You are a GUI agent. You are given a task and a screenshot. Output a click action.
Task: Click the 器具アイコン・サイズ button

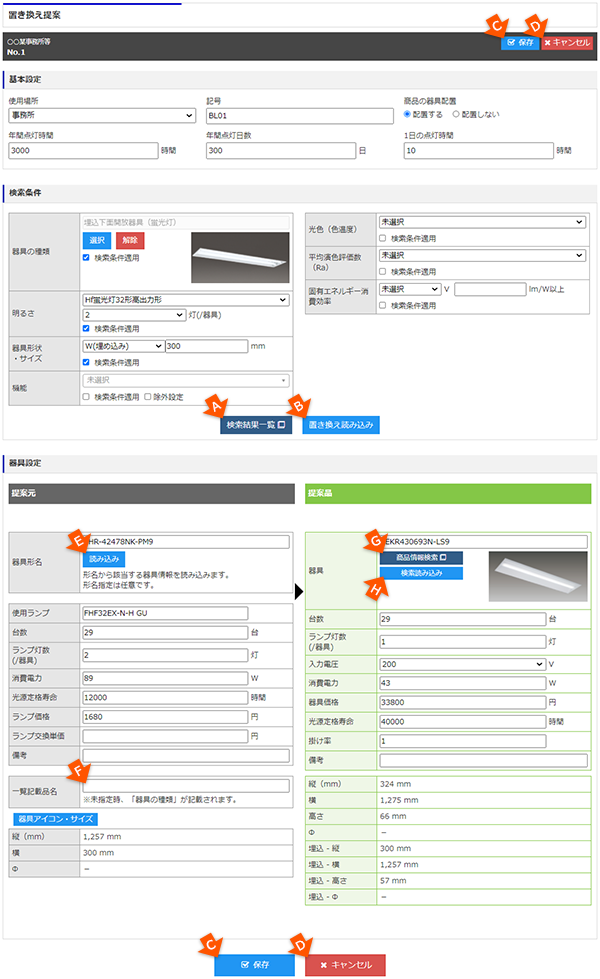click(47, 818)
